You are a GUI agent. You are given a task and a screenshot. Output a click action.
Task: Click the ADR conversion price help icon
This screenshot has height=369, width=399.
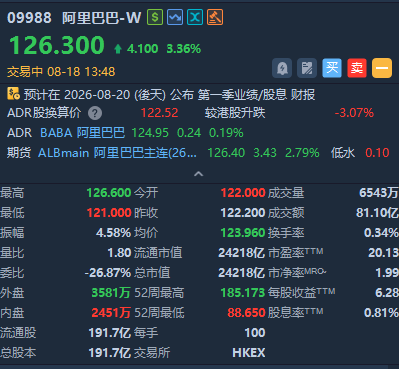pos(95,113)
